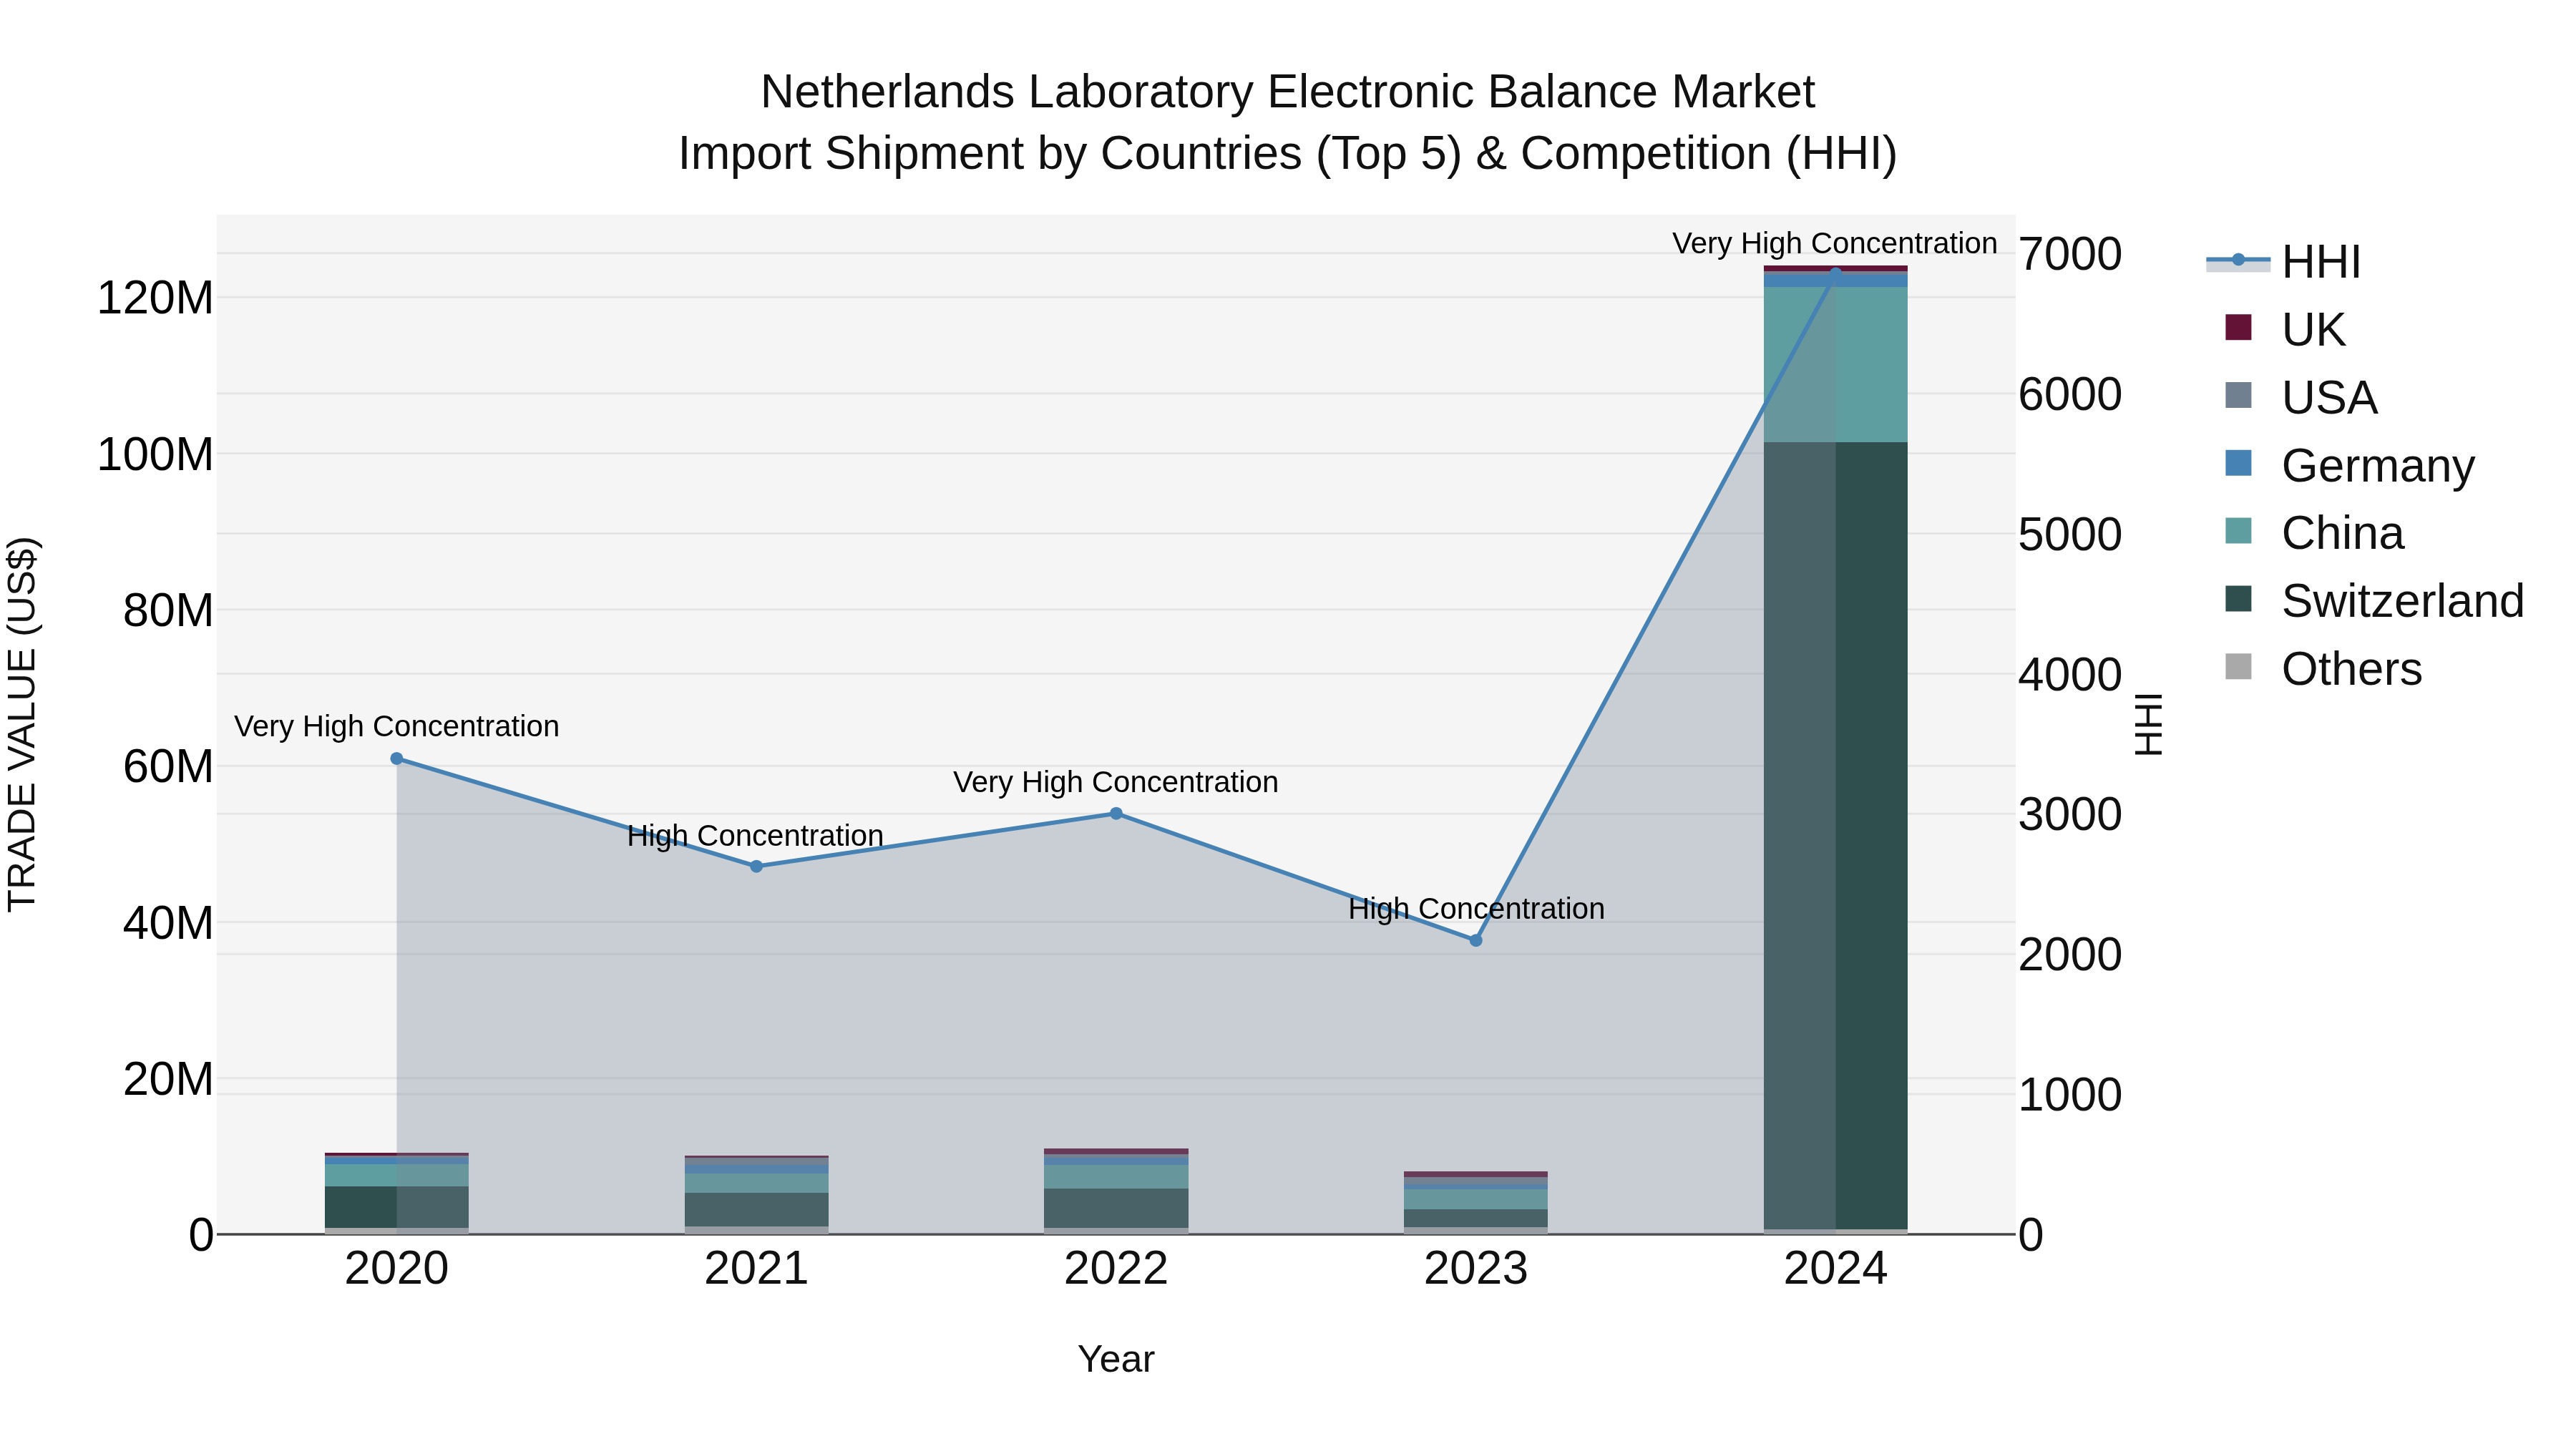Click the 3000 HHI axis tick label
Image resolution: width=2576 pixels, height=1449 pixels.
[x=2069, y=814]
